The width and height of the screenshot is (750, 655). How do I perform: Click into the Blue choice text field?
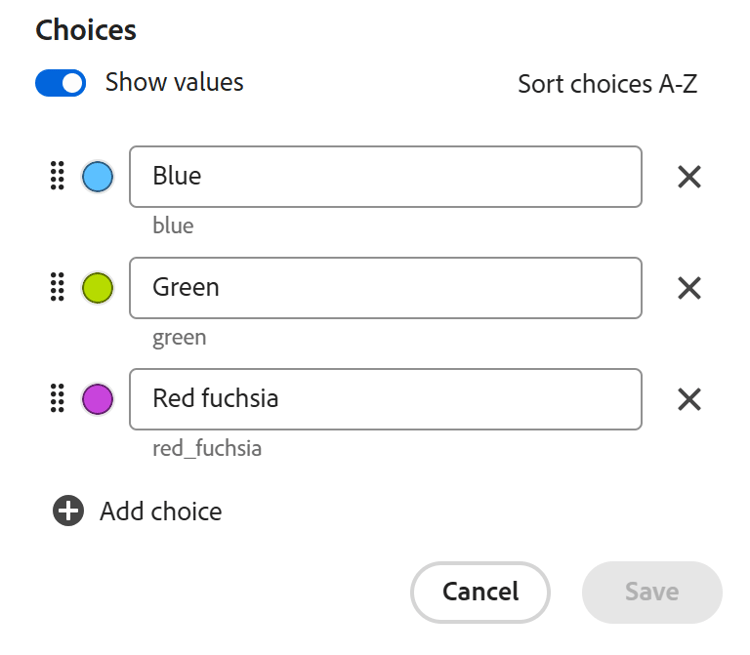click(x=385, y=177)
